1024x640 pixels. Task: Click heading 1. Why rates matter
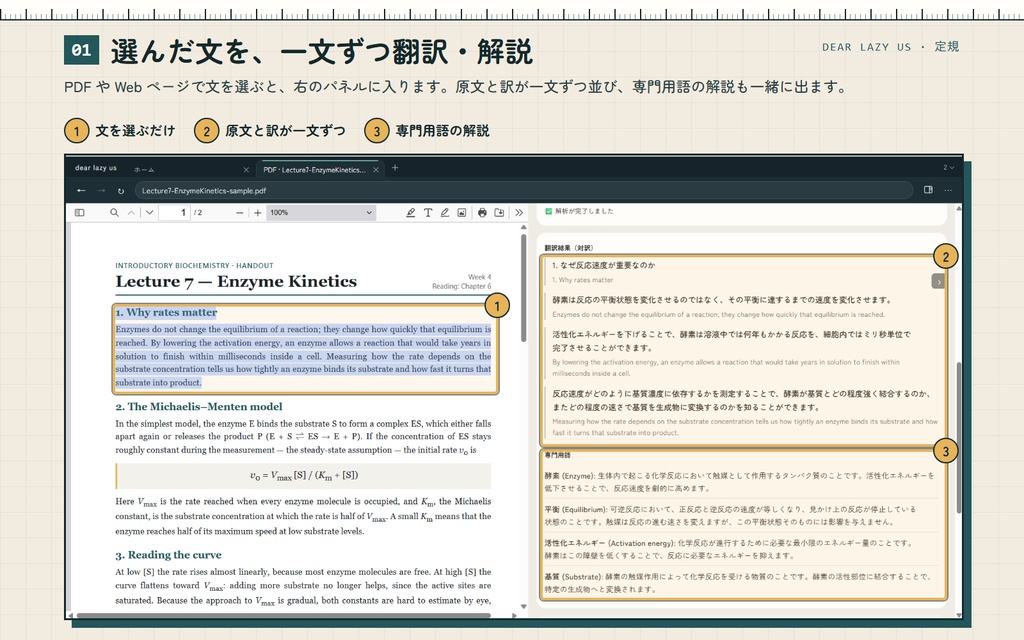click(x=166, y=312)
